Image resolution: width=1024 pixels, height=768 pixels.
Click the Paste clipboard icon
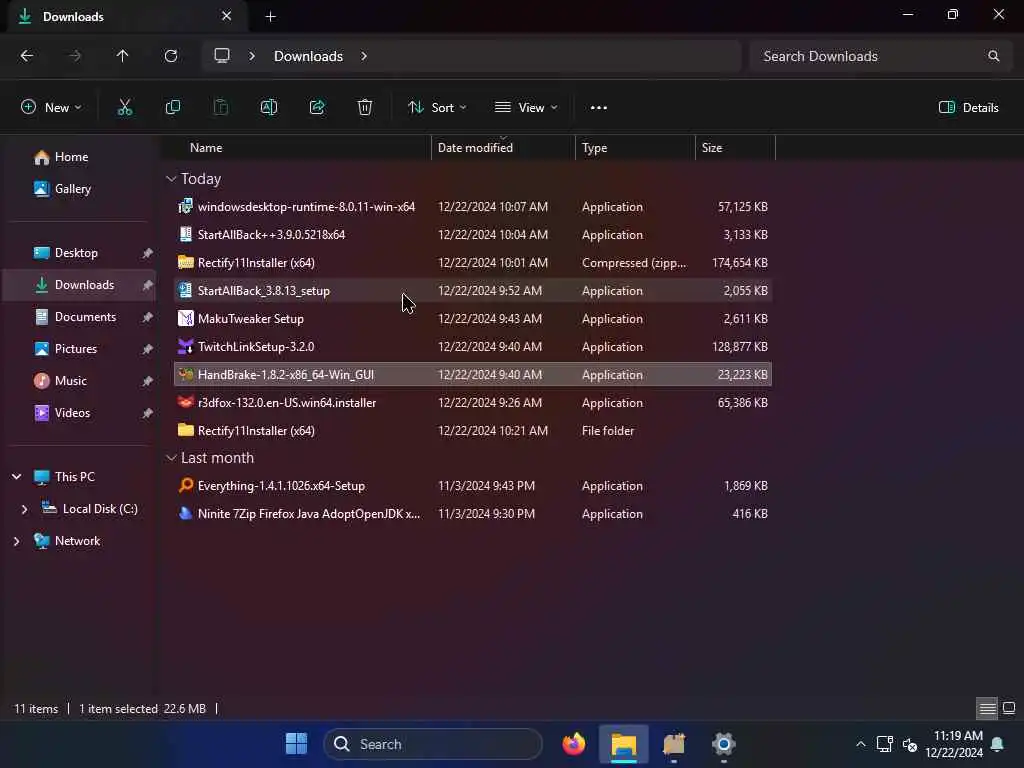(x=221, y=108)
